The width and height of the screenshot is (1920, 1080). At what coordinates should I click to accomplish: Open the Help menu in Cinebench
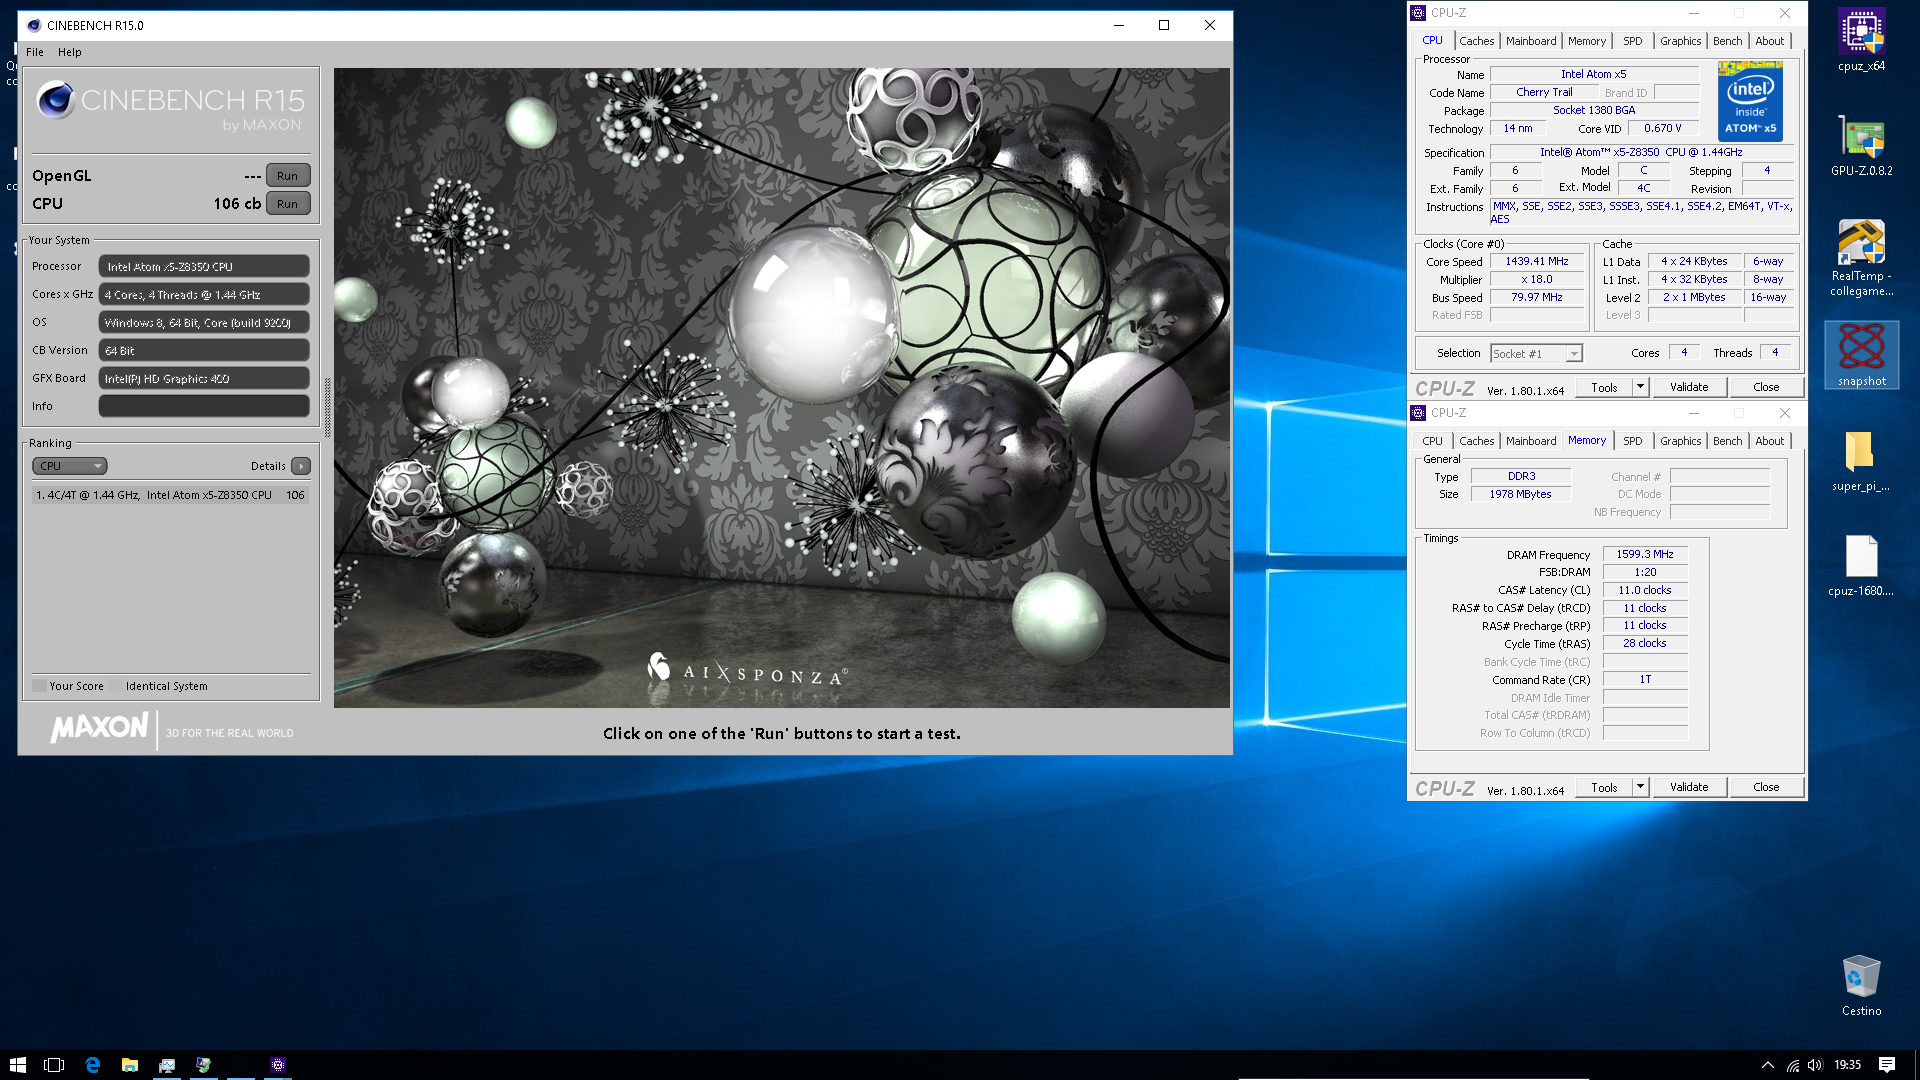(70, 52)
